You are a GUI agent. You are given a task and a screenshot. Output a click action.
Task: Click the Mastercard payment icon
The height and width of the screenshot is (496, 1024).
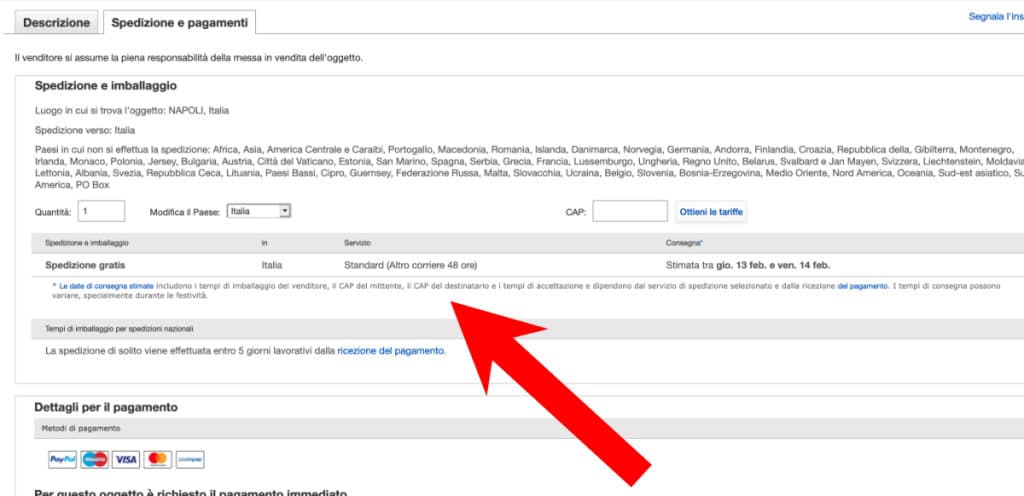pos(157,459)
